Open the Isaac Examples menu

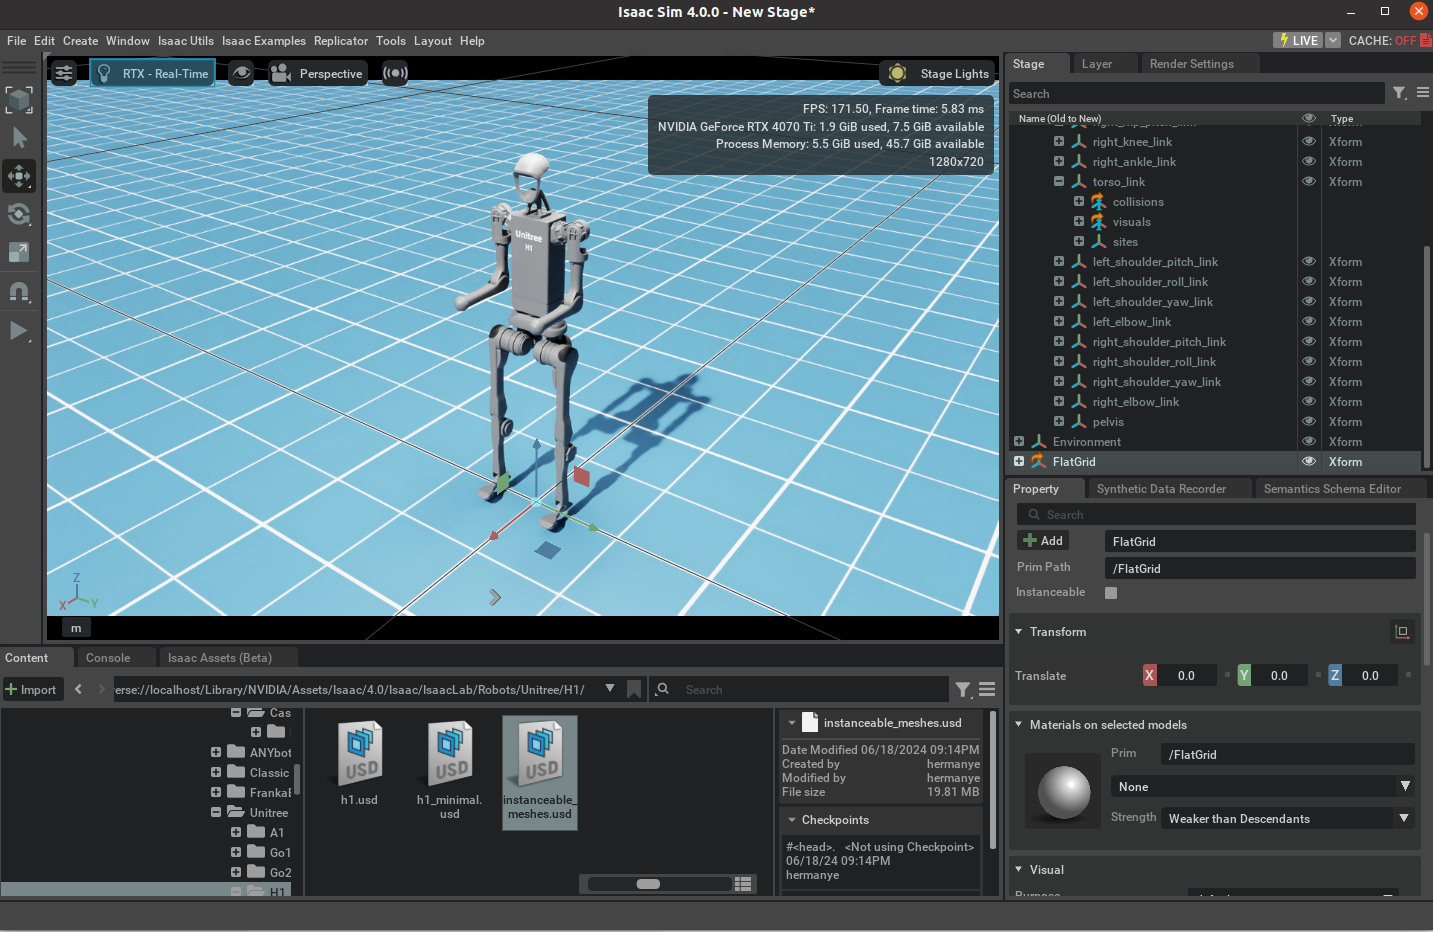tap(263, 41)
